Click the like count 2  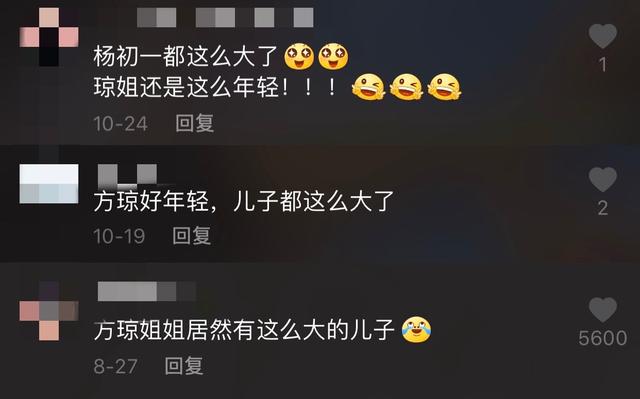pos(603,208)
